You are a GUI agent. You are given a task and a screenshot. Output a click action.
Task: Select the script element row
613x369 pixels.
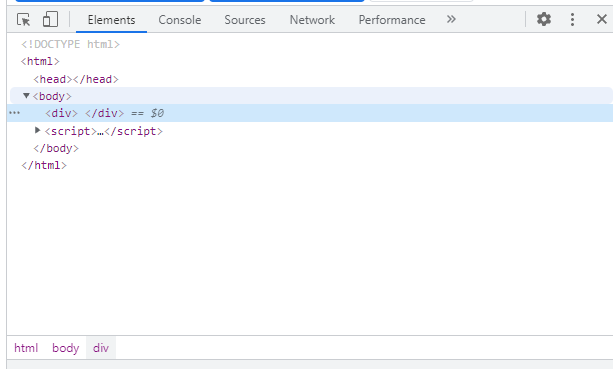[x=103, y=131]
